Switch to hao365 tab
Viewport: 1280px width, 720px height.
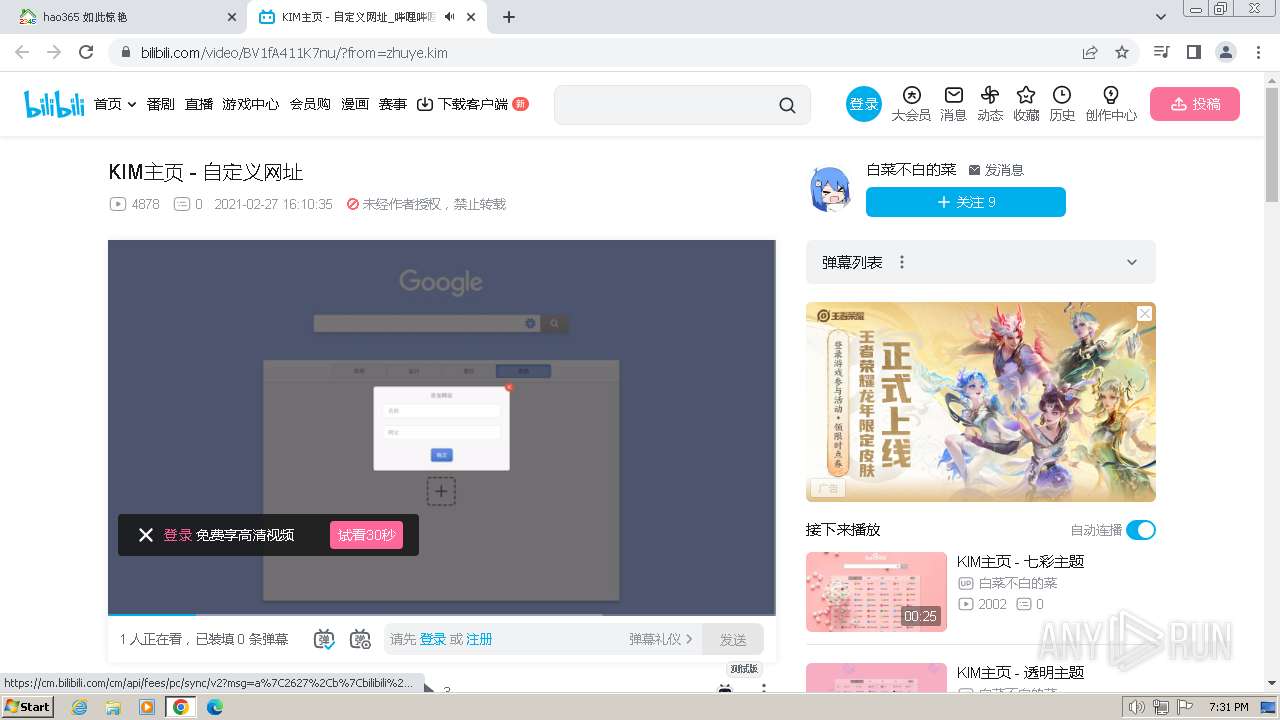pos(128,17)
